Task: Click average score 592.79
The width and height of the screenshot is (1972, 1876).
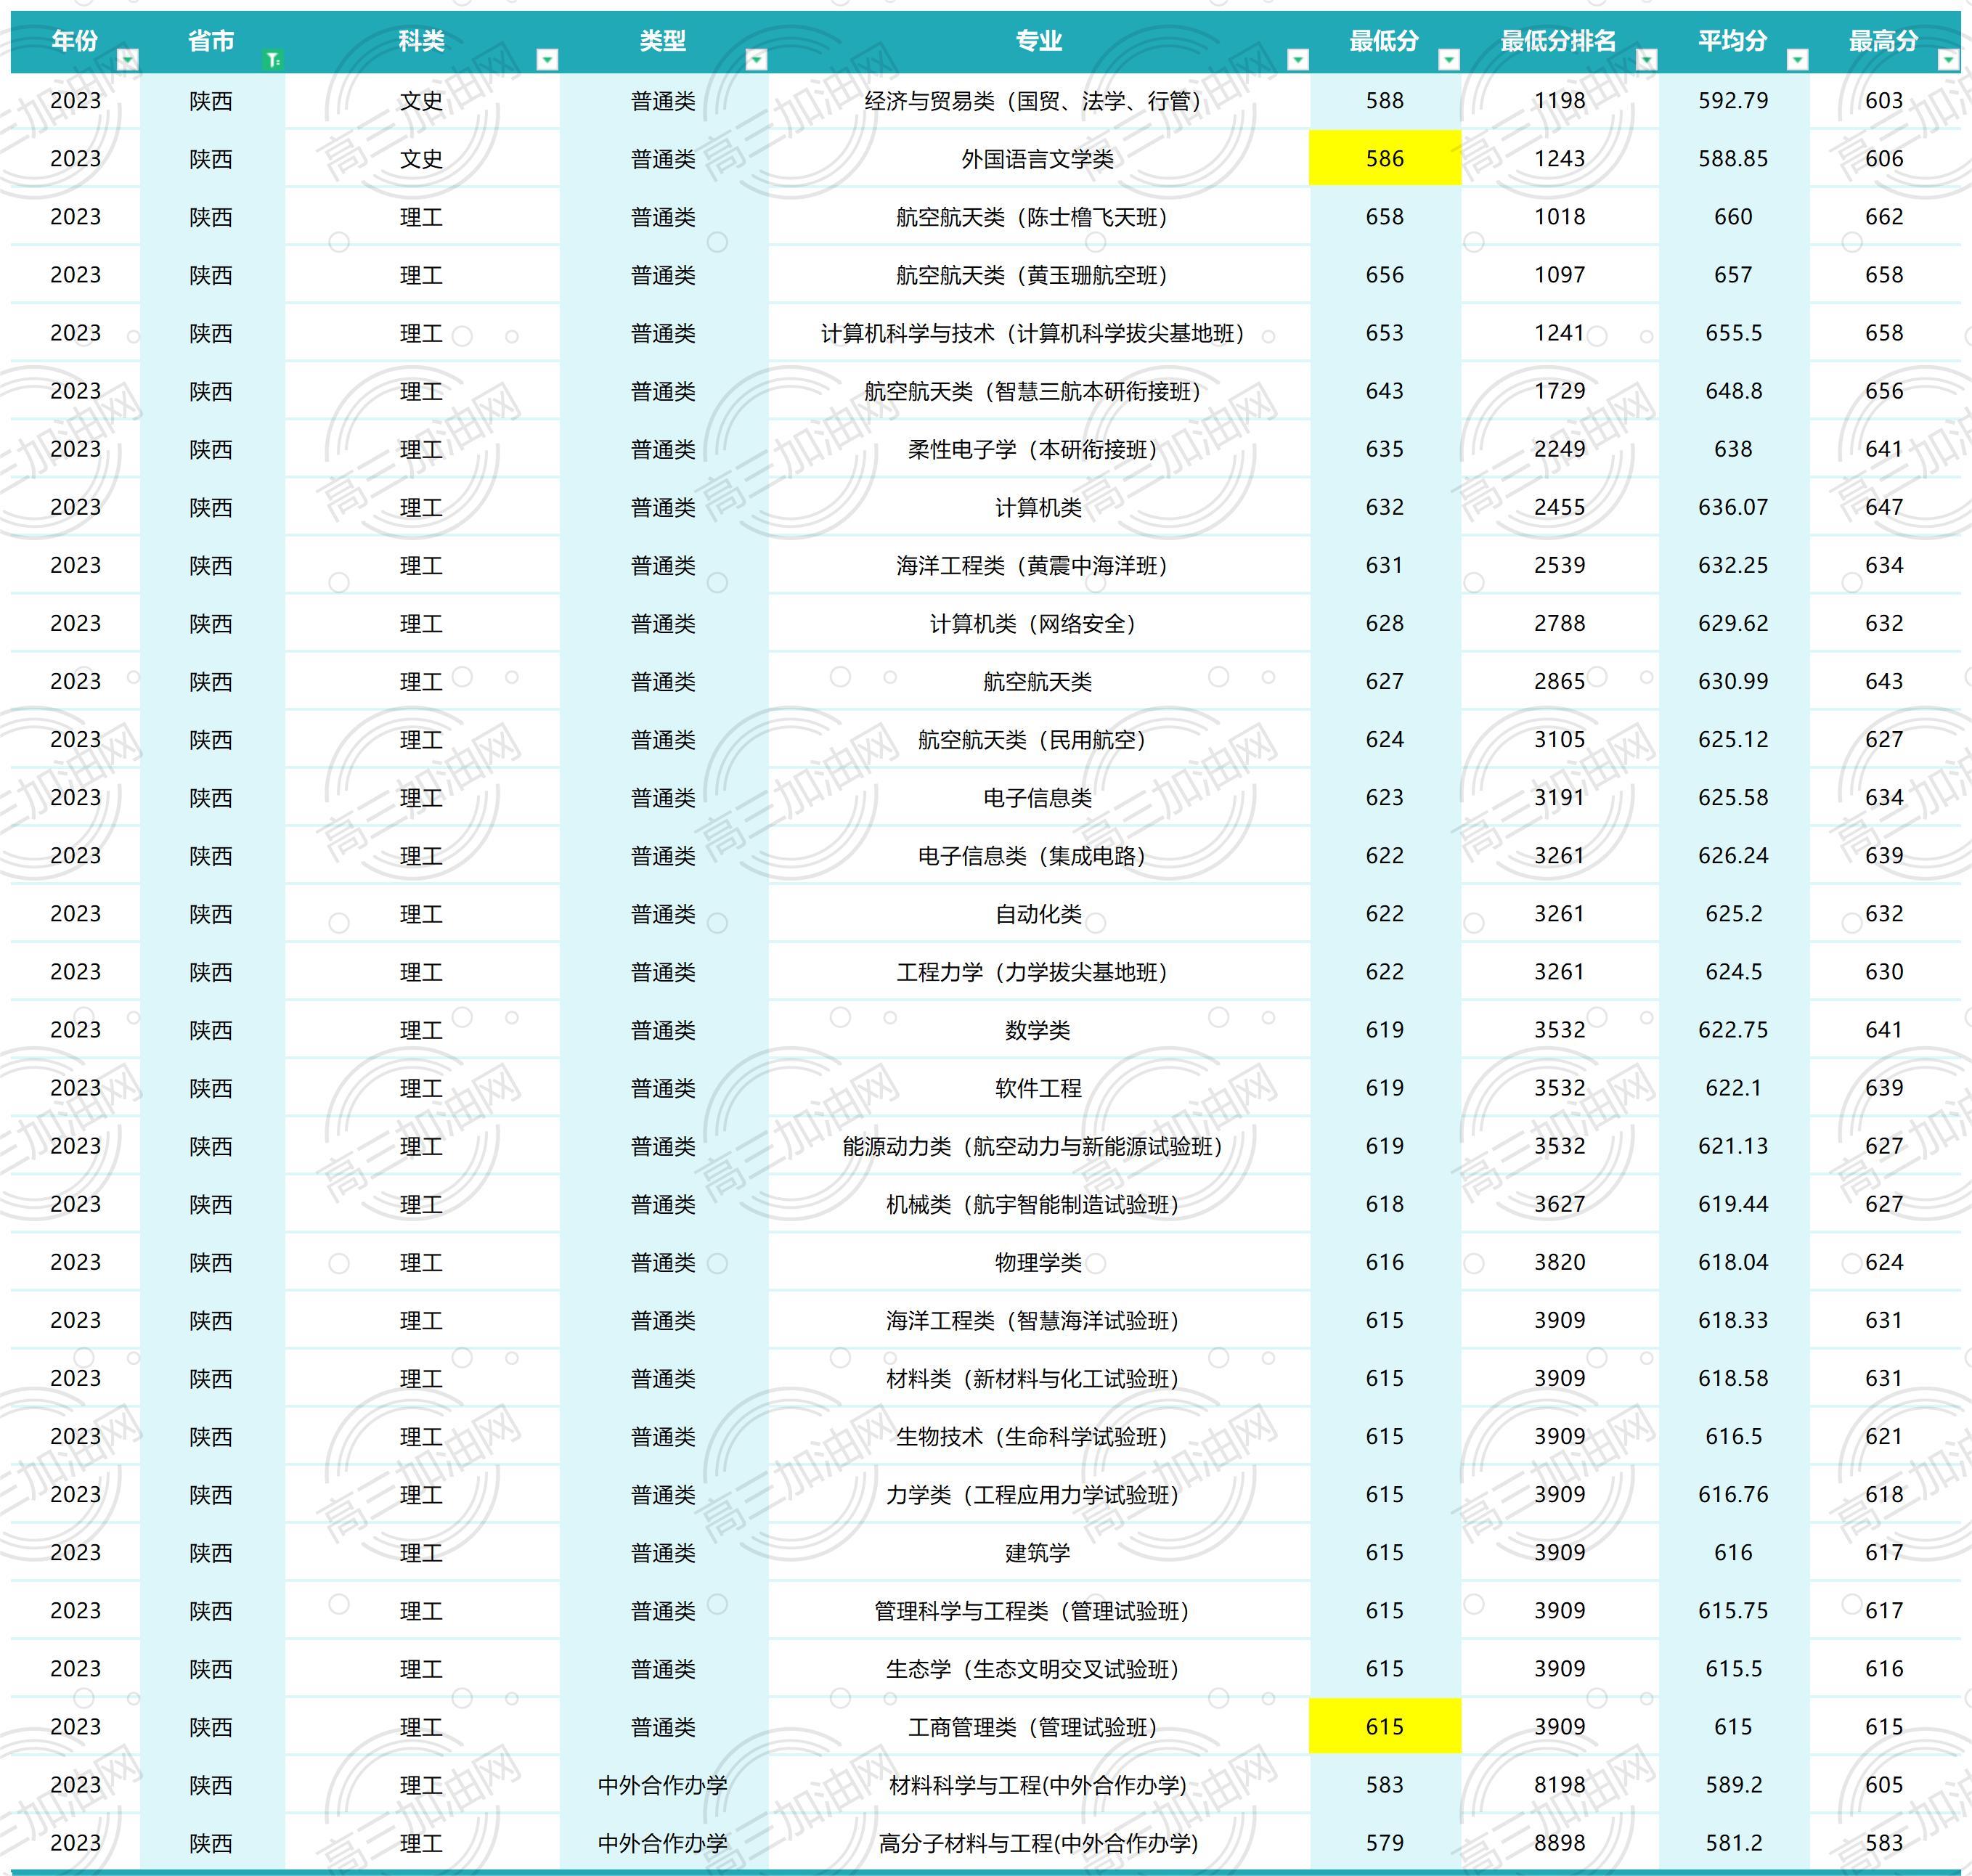Action: click(1733, 100)
